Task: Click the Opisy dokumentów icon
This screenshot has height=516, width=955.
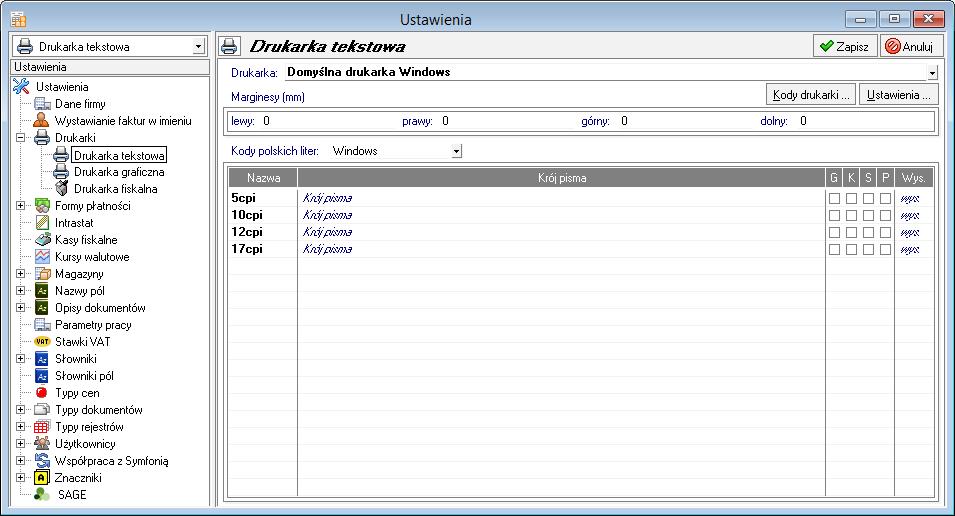Action: point(42,308)
